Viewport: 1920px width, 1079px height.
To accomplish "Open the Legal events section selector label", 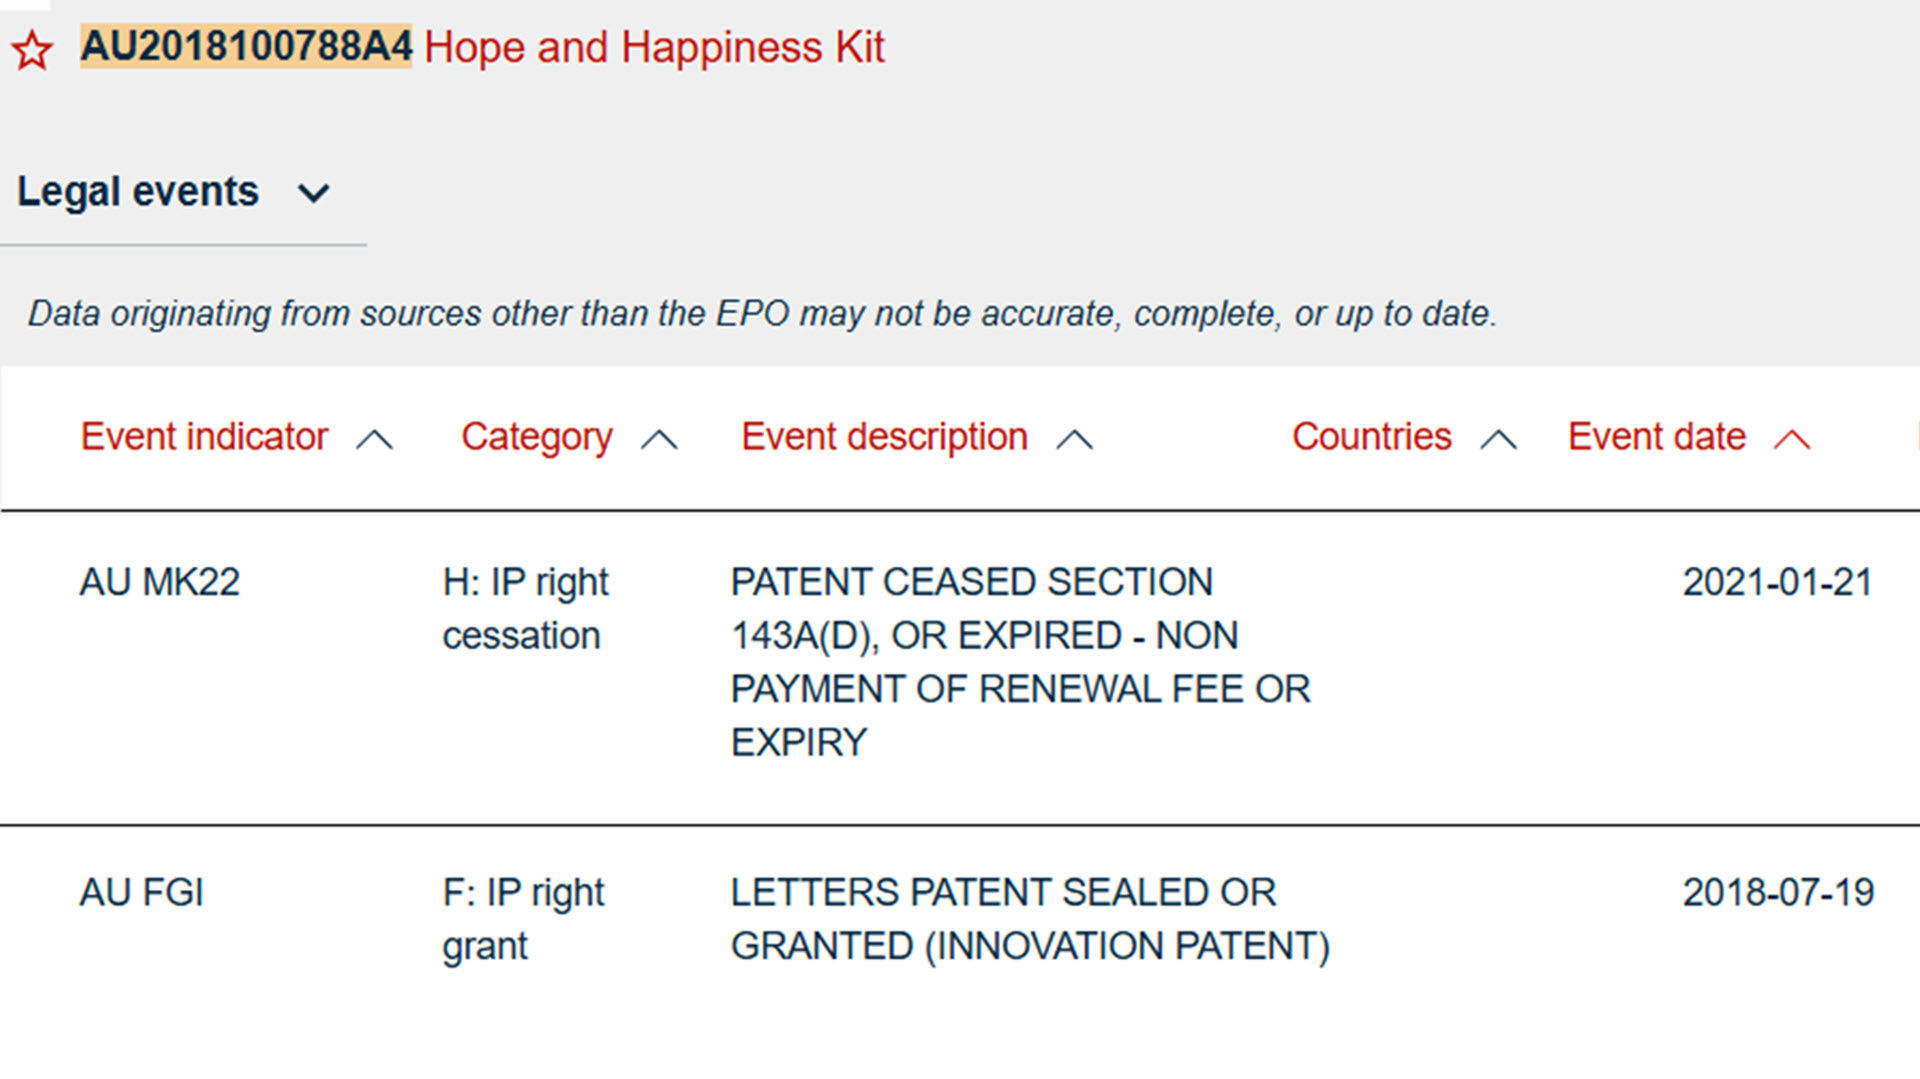I will click(138, 191).
